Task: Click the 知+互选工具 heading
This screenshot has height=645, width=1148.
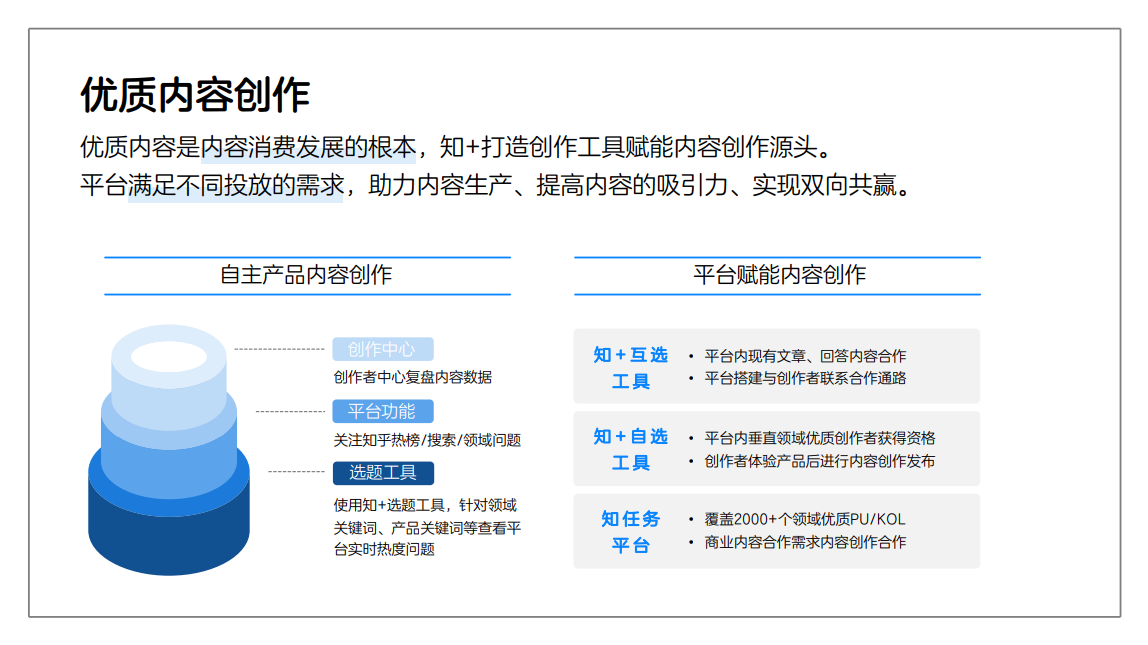Action: (x=630, y=368)
